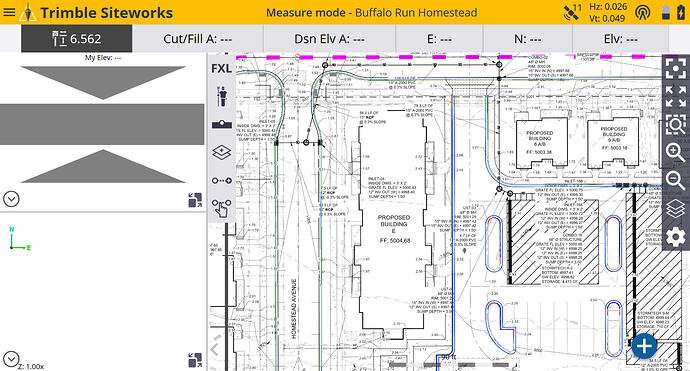Expand the lower view panel chevron
The image size is (690, 371).
11,359
